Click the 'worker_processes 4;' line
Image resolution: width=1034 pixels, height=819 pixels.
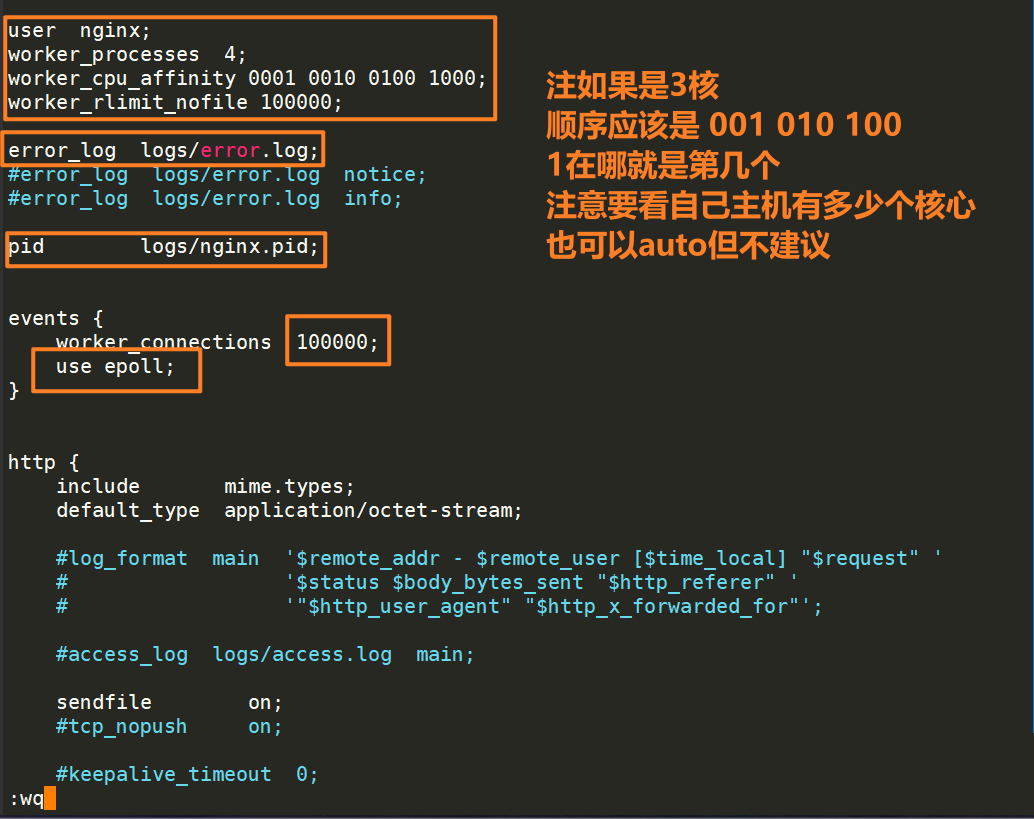click(127, 55)
